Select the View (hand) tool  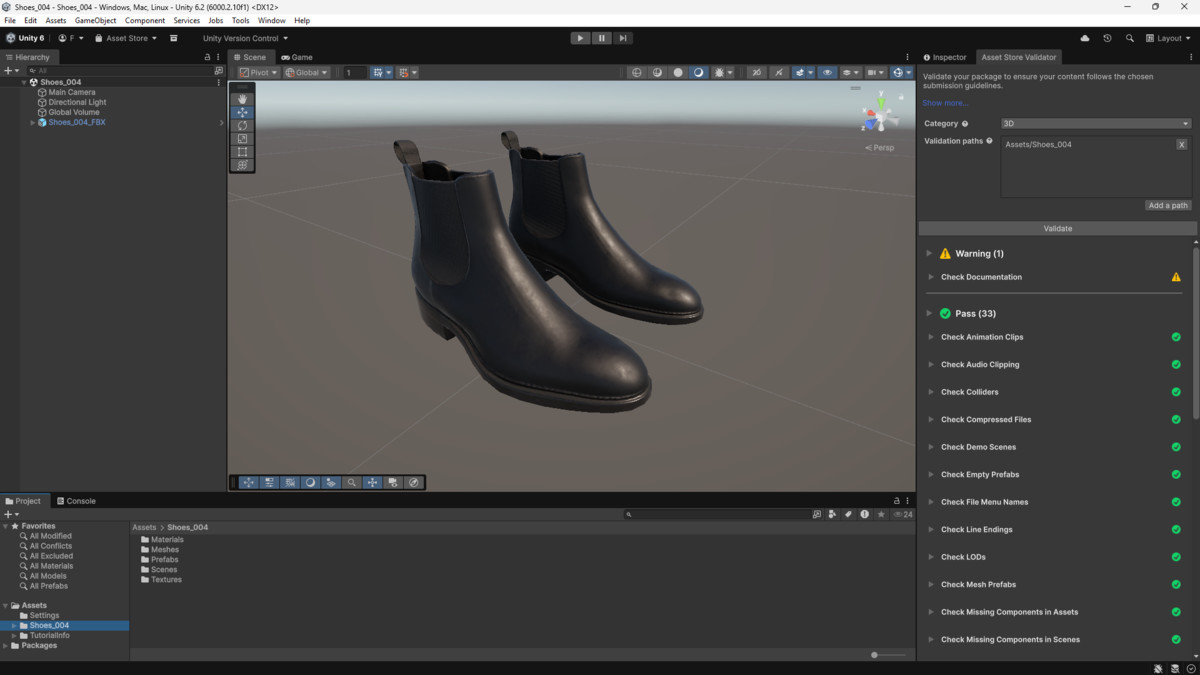coord(242,98)
